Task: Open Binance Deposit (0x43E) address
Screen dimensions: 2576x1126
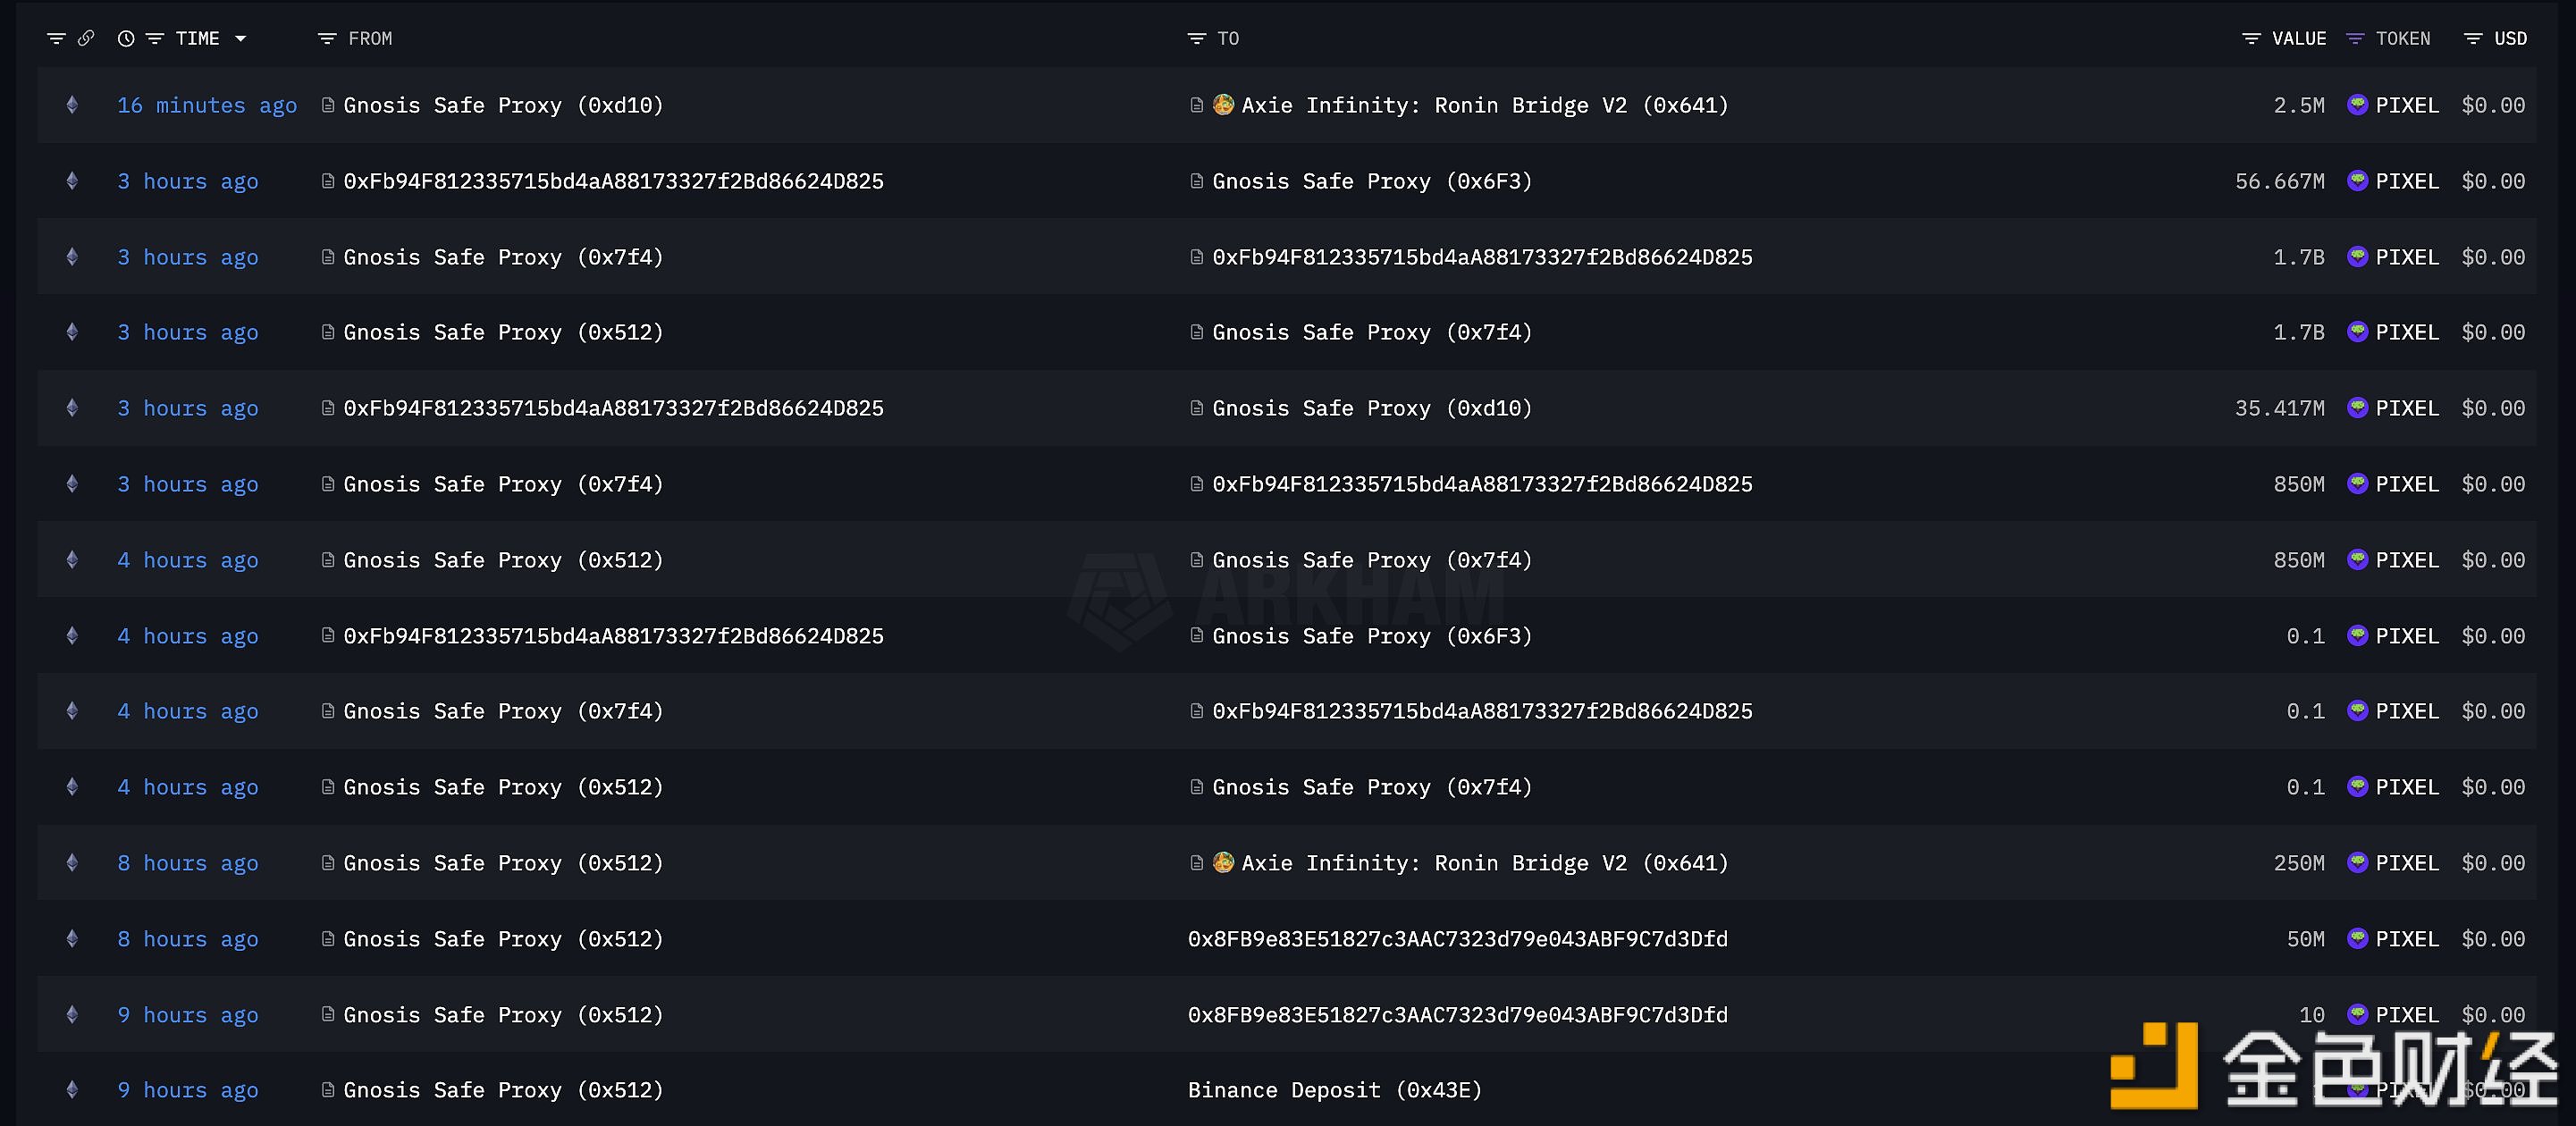Action: click(x=1335, y=1090)
